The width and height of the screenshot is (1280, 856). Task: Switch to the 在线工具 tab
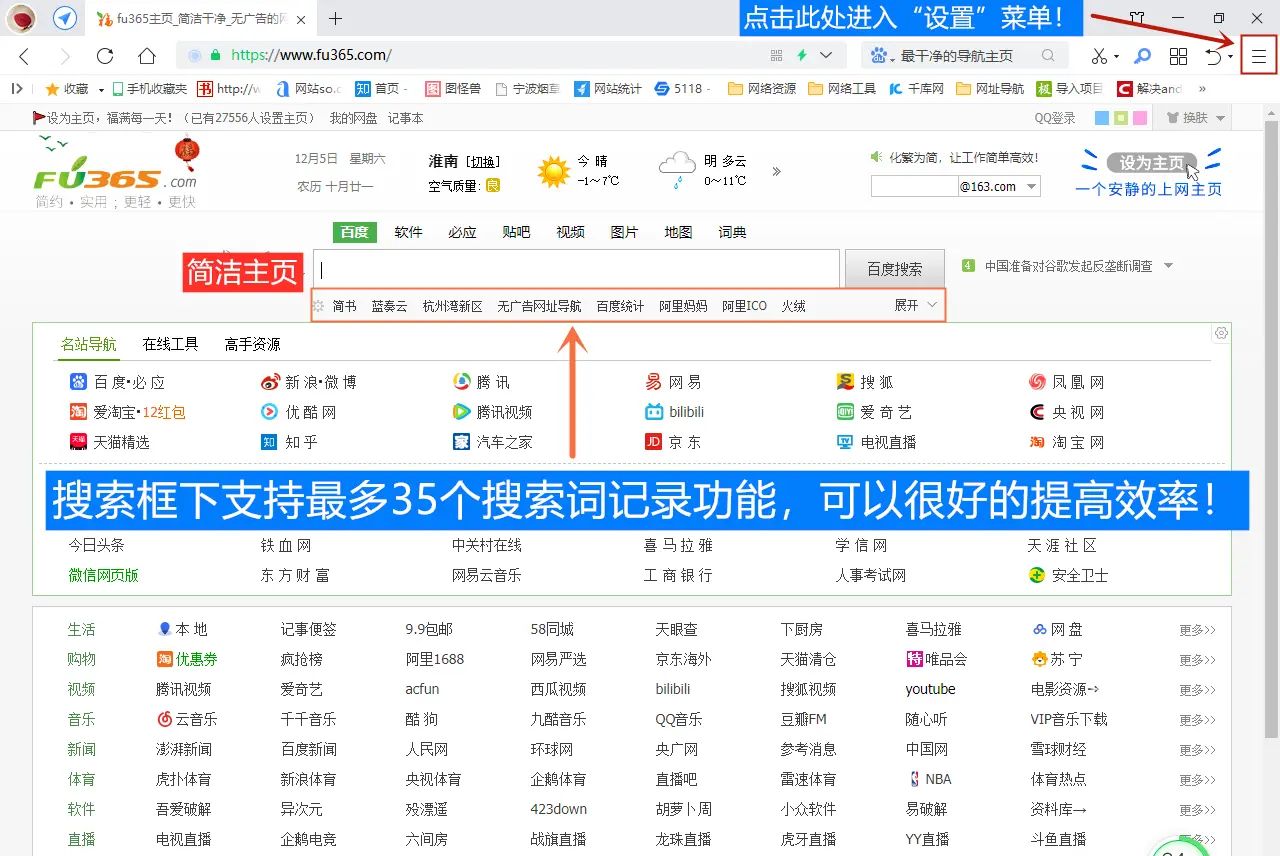point(170,343)
